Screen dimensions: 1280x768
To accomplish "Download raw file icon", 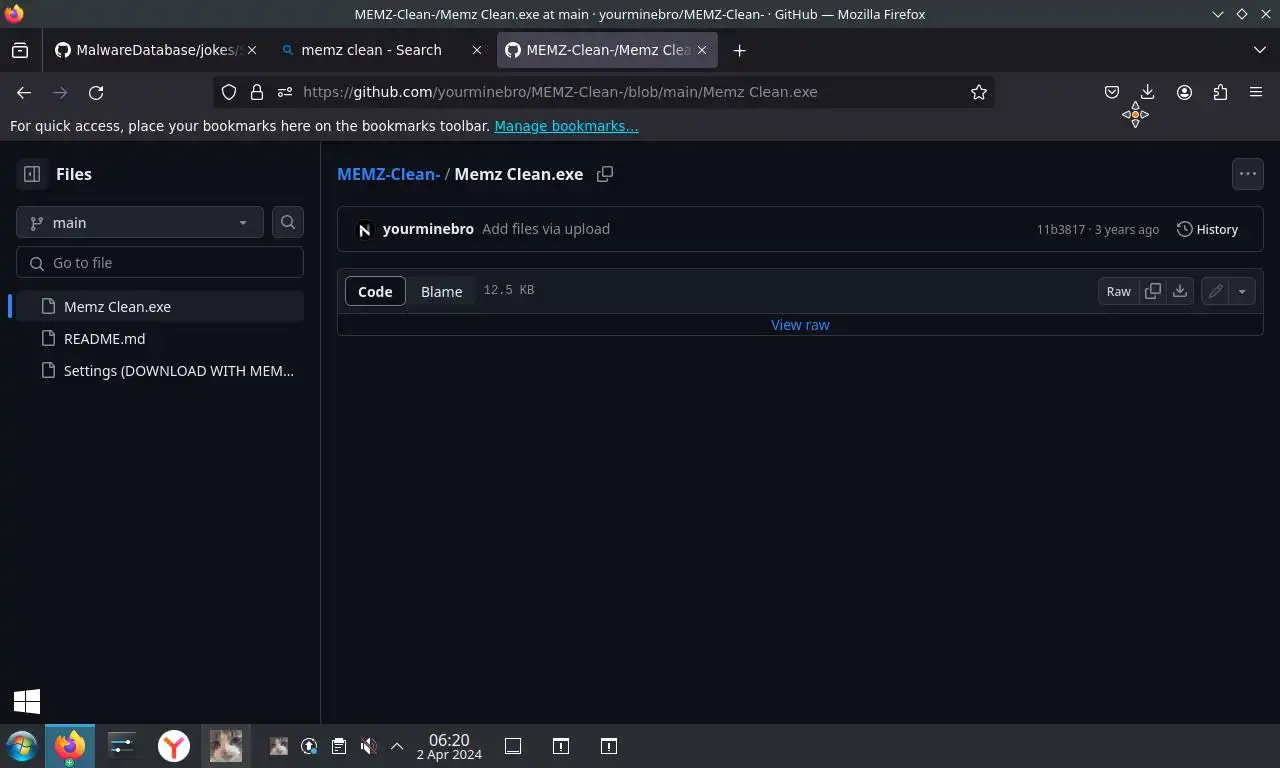I will pyautogui.click(x=1180, y=291).
